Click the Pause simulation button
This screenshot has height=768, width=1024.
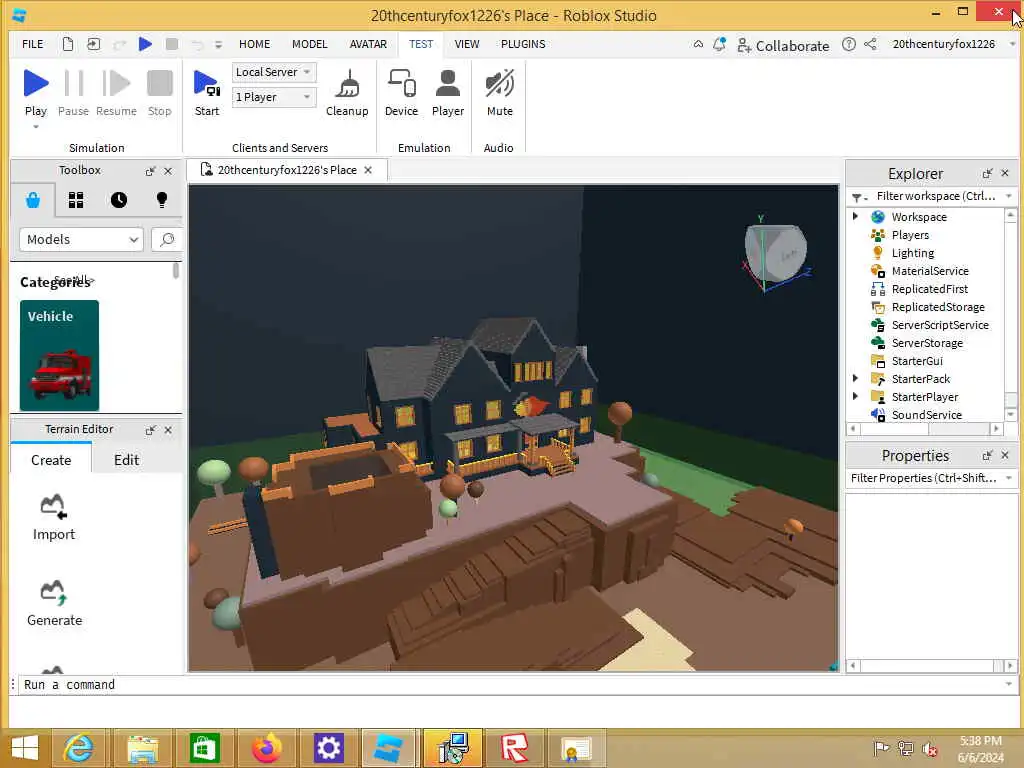click(x=73, y=92)
